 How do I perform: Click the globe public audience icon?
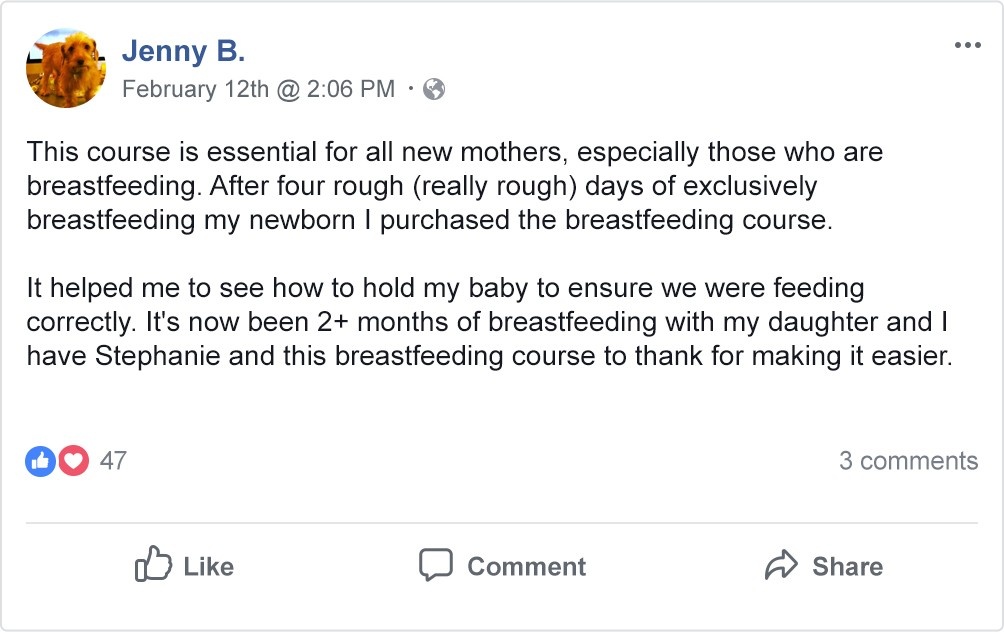point(434,90)
